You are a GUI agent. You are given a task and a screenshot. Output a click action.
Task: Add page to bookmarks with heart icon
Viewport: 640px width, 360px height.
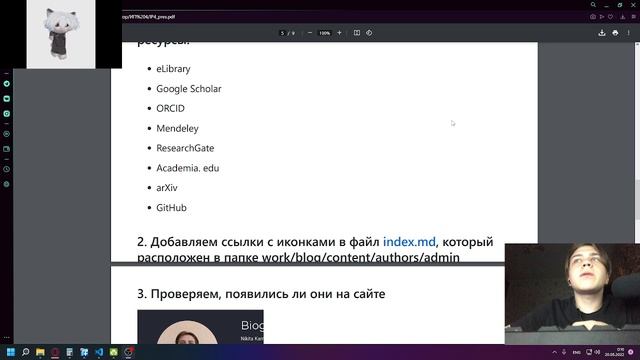click(x=610, y=17)
